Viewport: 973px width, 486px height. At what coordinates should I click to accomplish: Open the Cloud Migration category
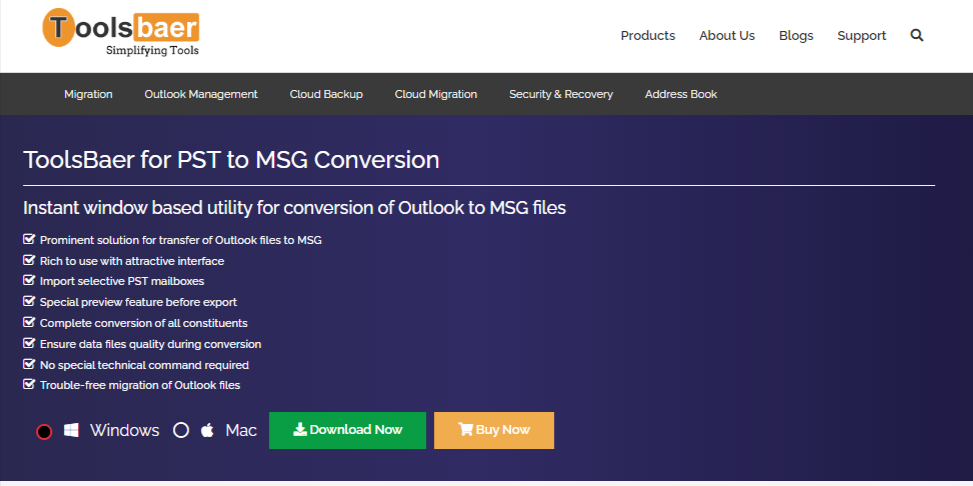pyautogui.click(x=436, y=94)
